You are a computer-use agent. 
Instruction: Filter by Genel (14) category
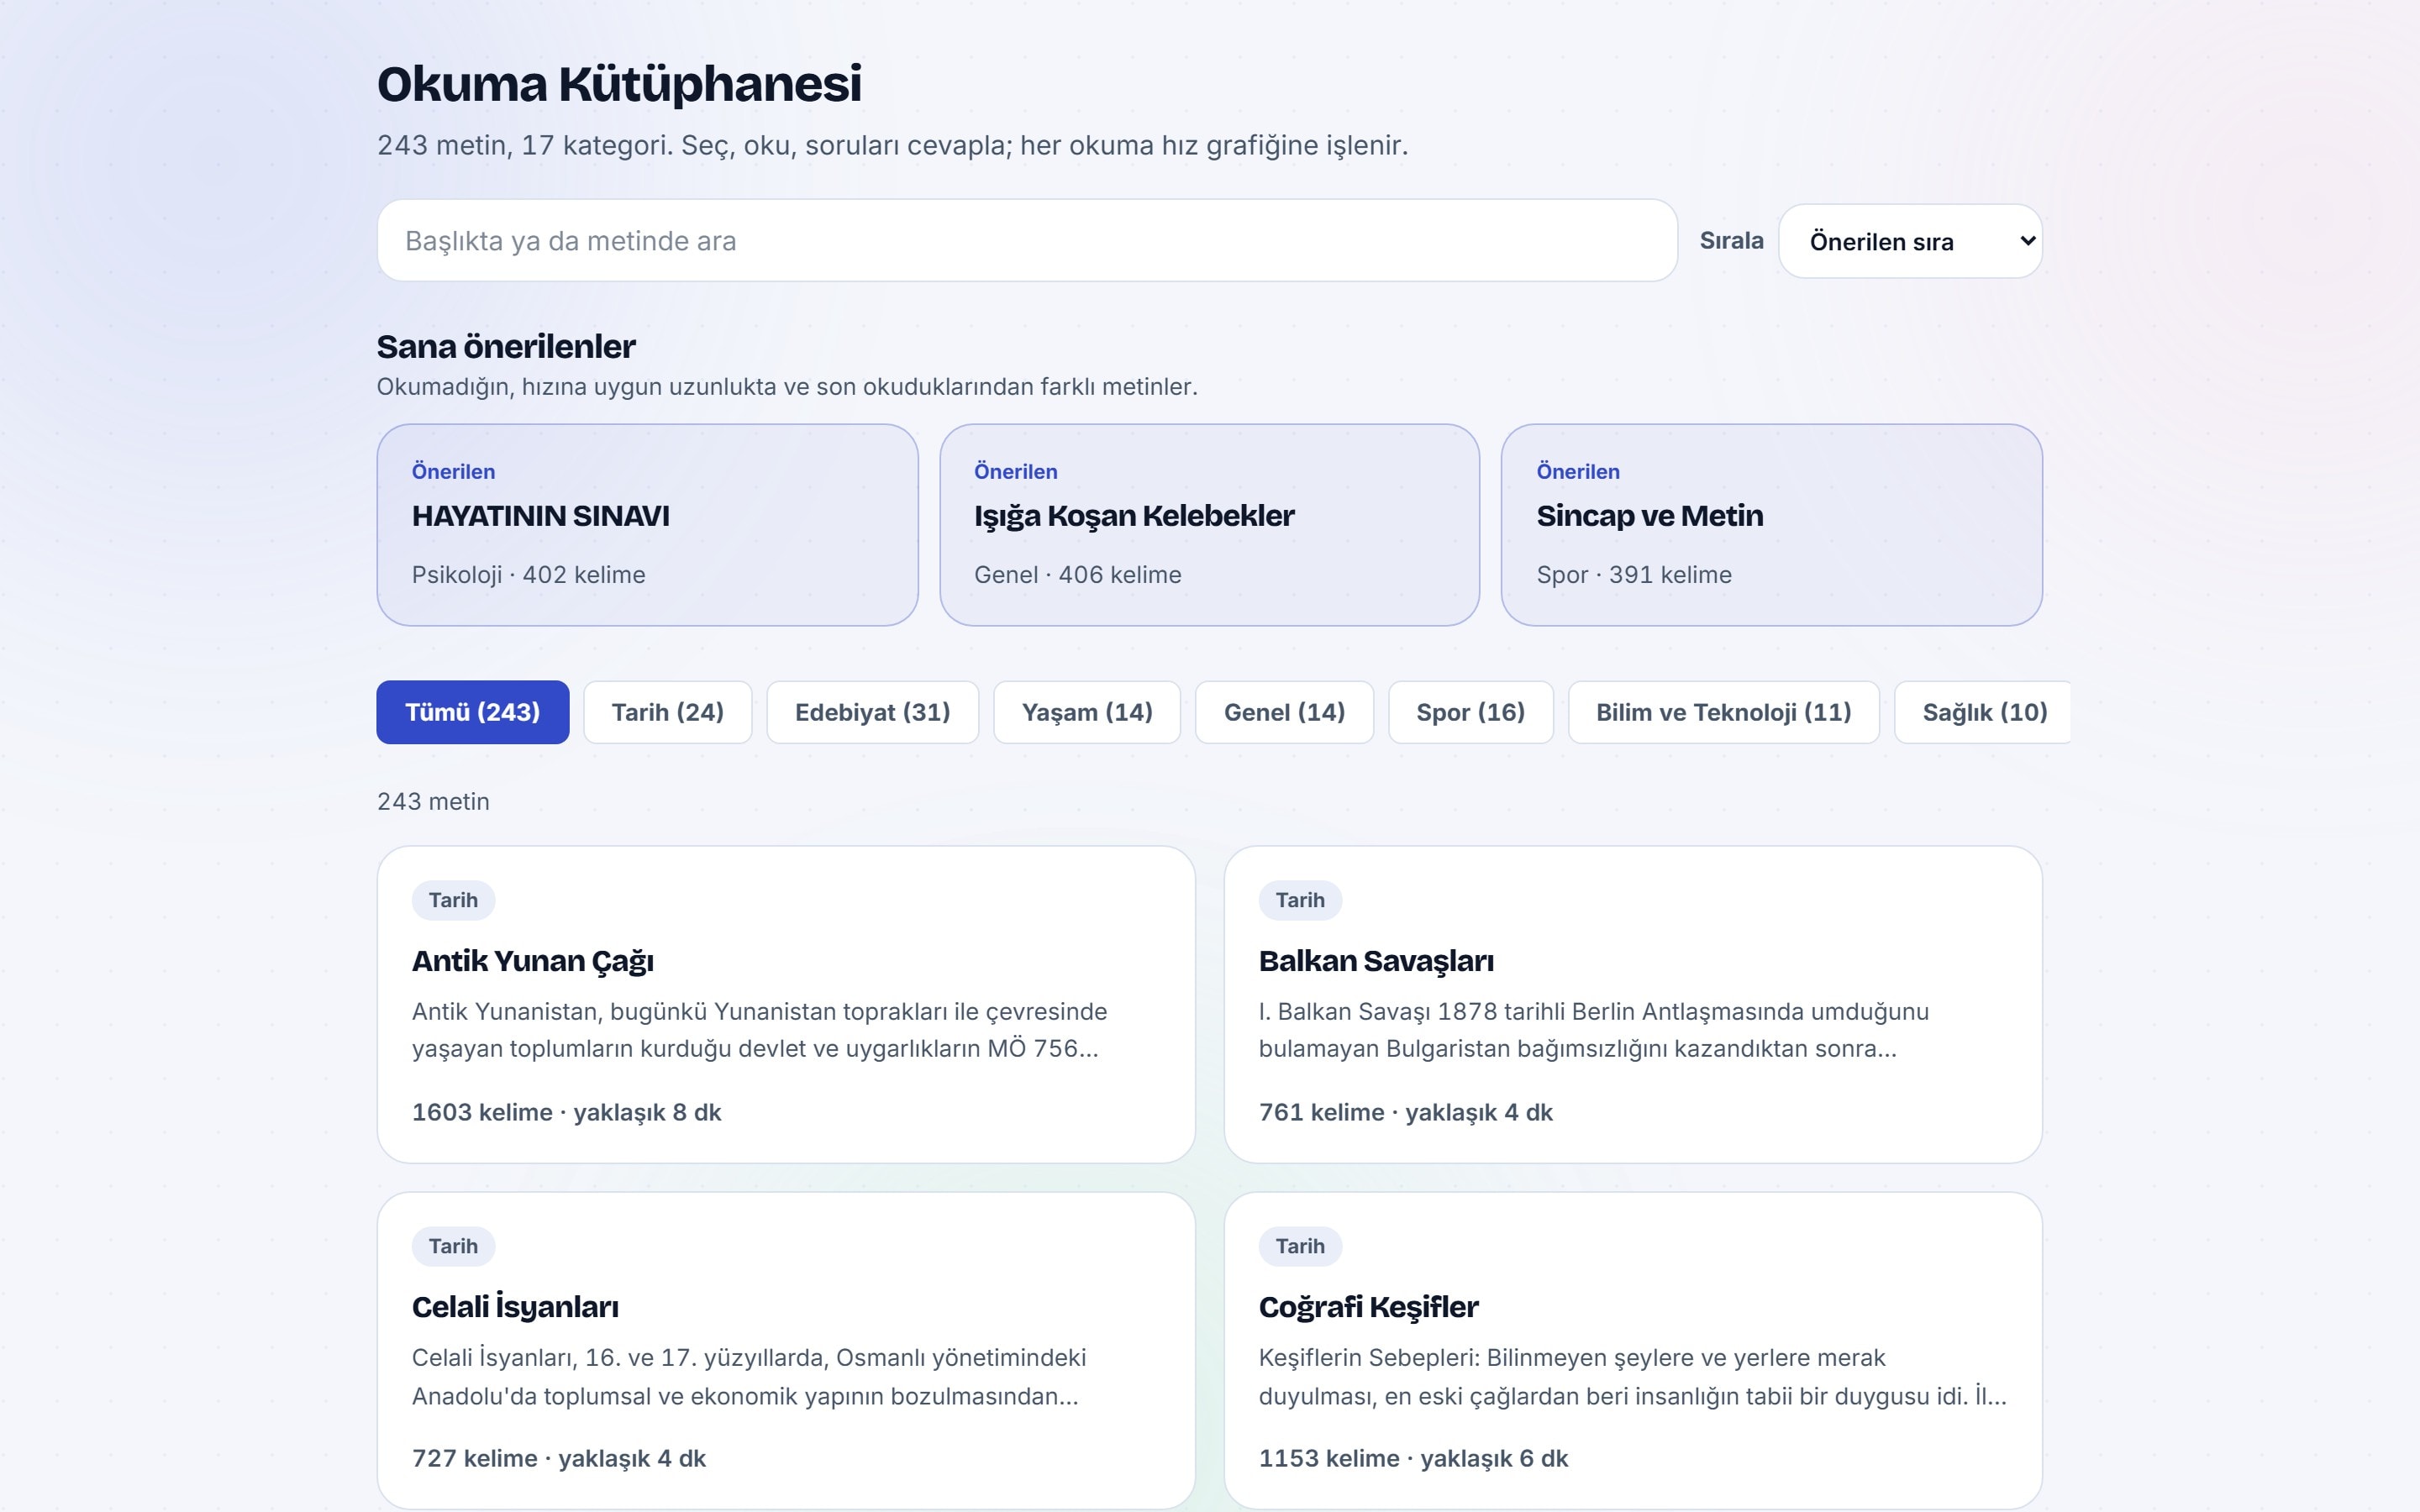click(x=1284, y=712)
